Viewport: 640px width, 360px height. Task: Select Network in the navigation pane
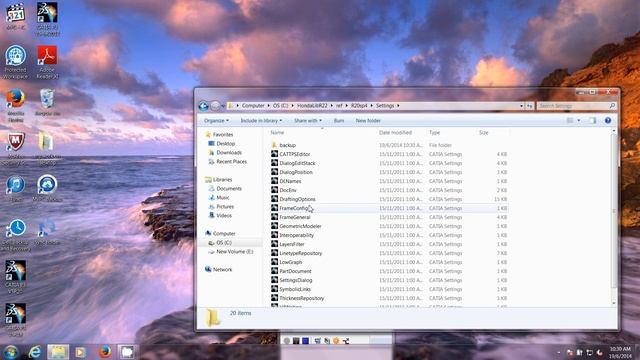click(222, 269)
